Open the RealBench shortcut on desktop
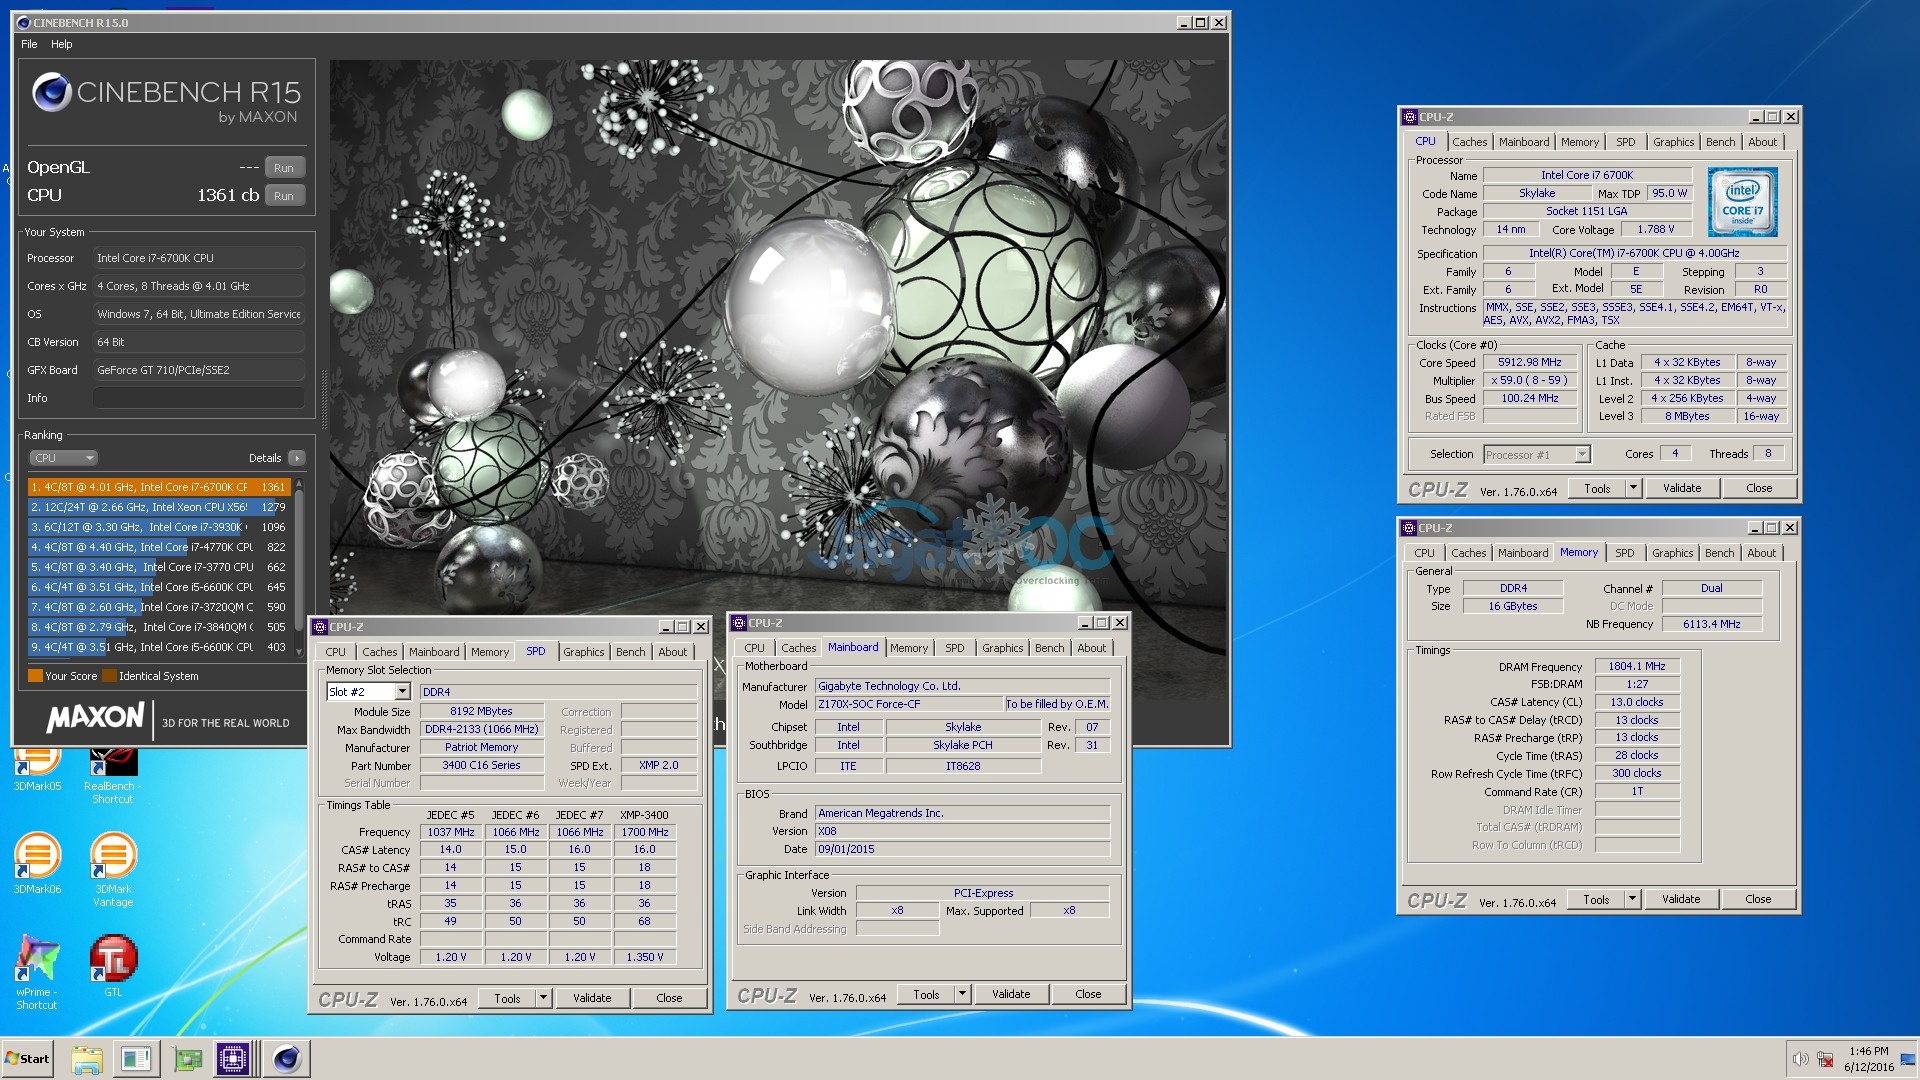The width and height of the screenshot is (1920, 1080). coord(112,775)
